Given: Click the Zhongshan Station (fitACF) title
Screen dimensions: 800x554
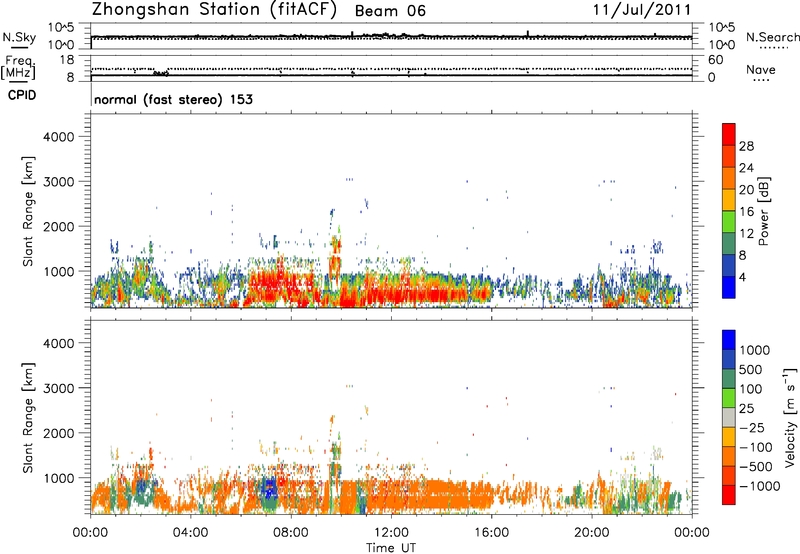Looking at the screenshot, I should pyautogui.click(x=214, y=10).
